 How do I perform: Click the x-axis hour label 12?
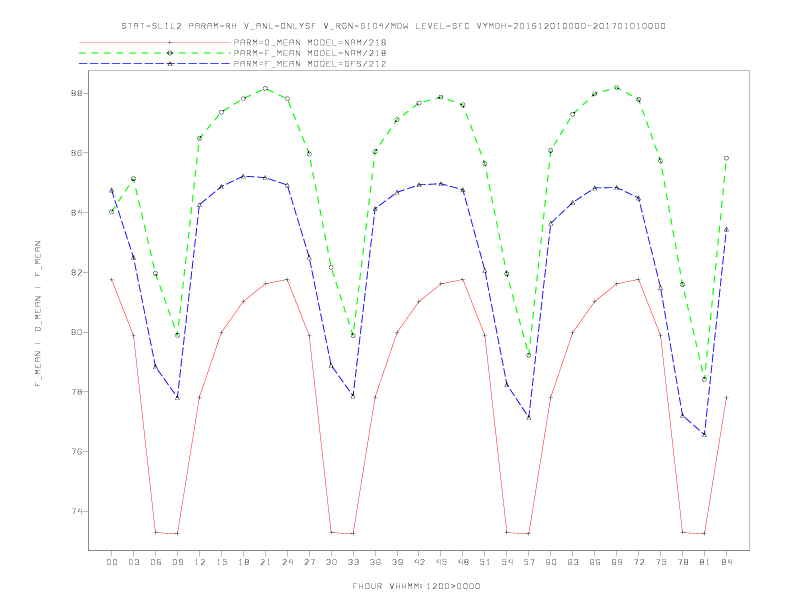[x=200, y=562]
